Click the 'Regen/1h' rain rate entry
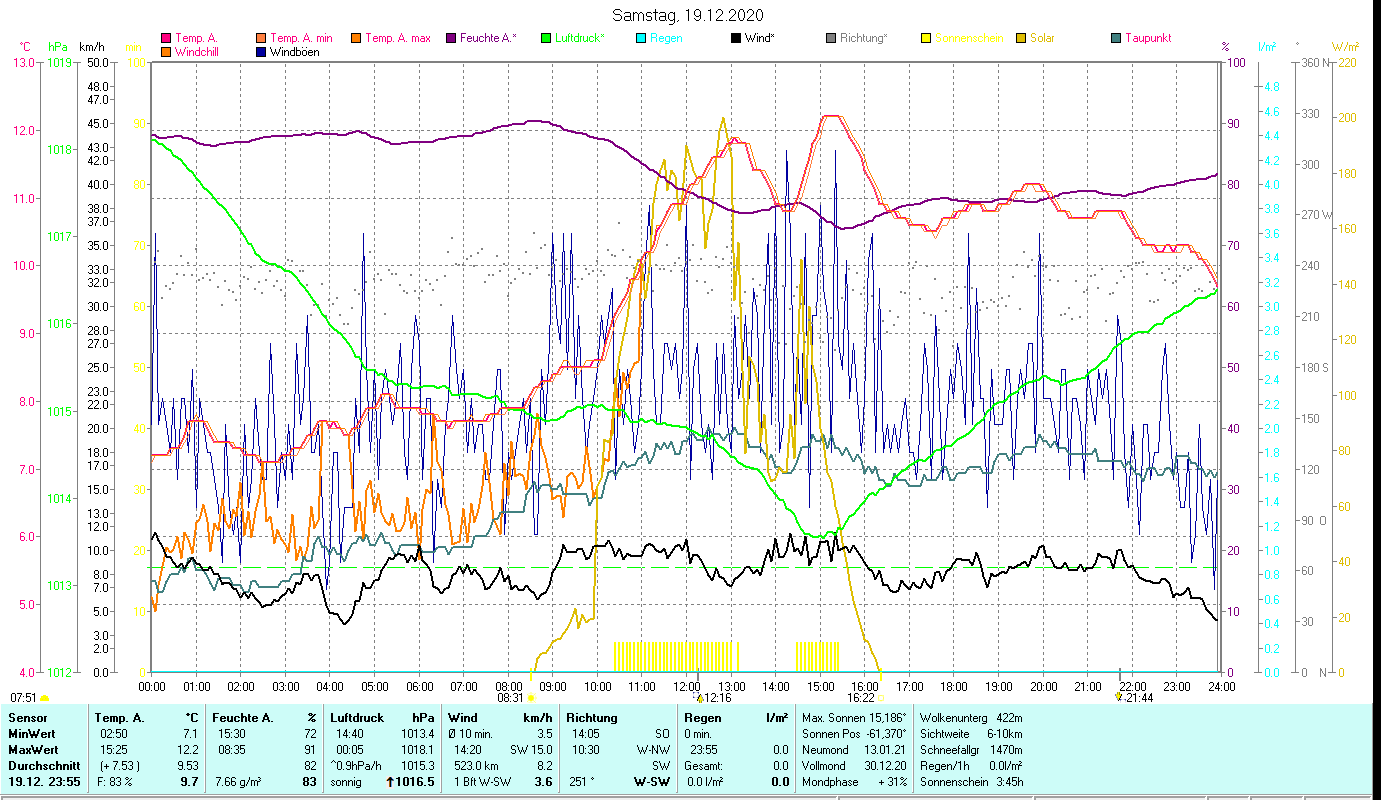Screen dimensions: 1381x800 [970, 766]
